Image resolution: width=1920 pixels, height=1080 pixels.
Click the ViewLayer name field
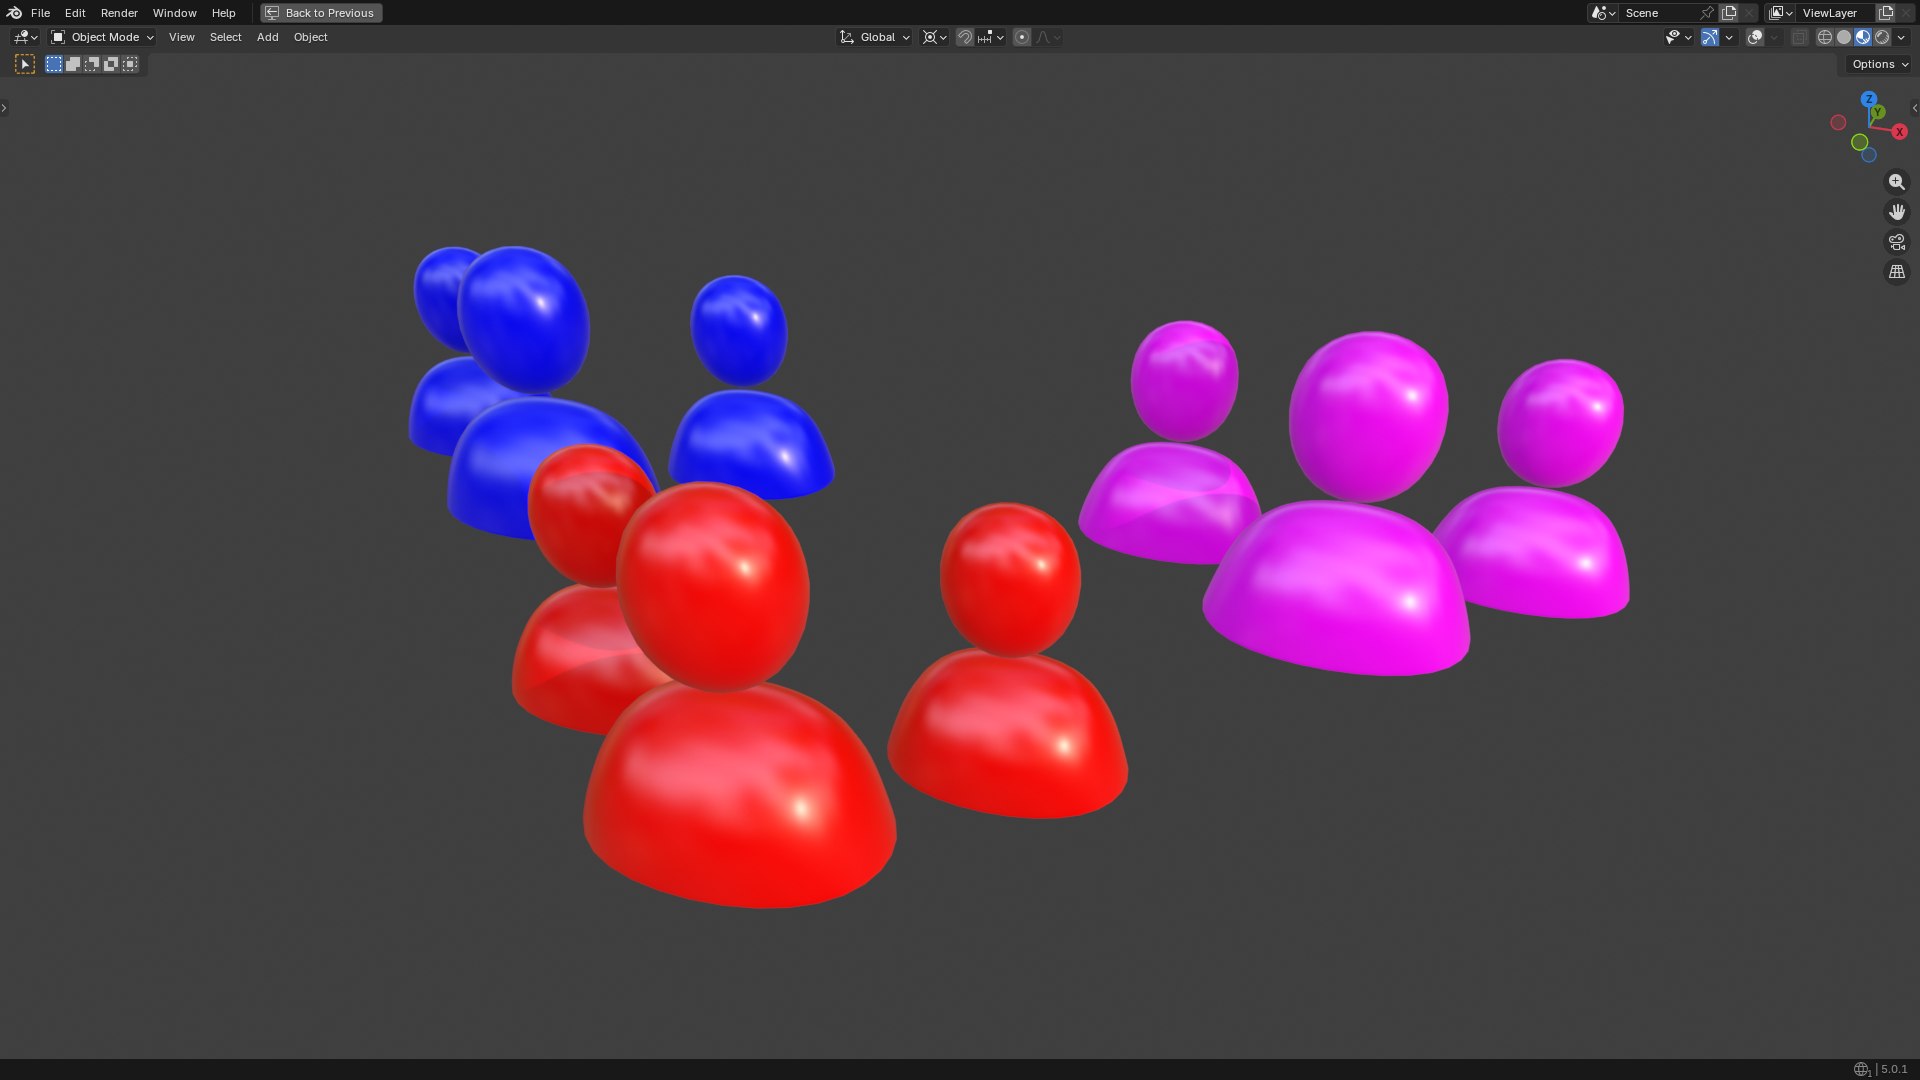tap(1835, 13)
